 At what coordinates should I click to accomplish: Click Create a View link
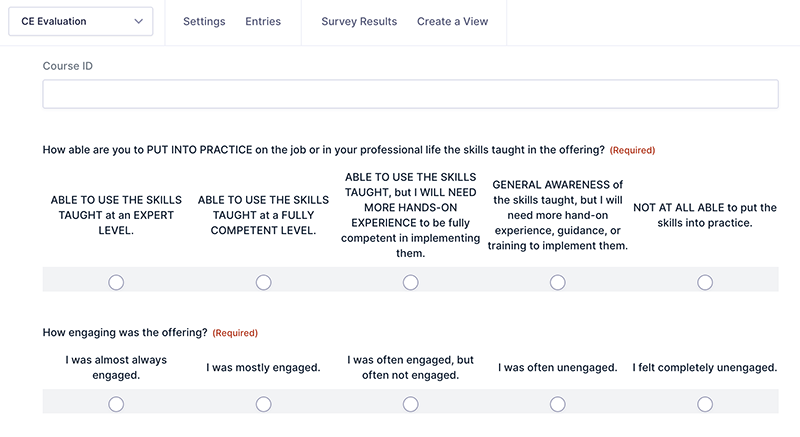(452, 22)
